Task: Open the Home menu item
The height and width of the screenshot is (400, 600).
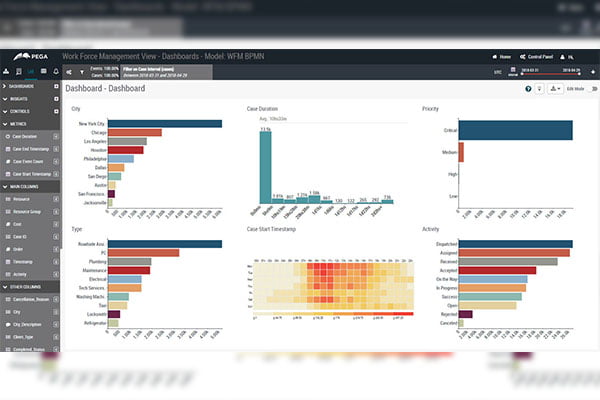Action: (504, 57)
